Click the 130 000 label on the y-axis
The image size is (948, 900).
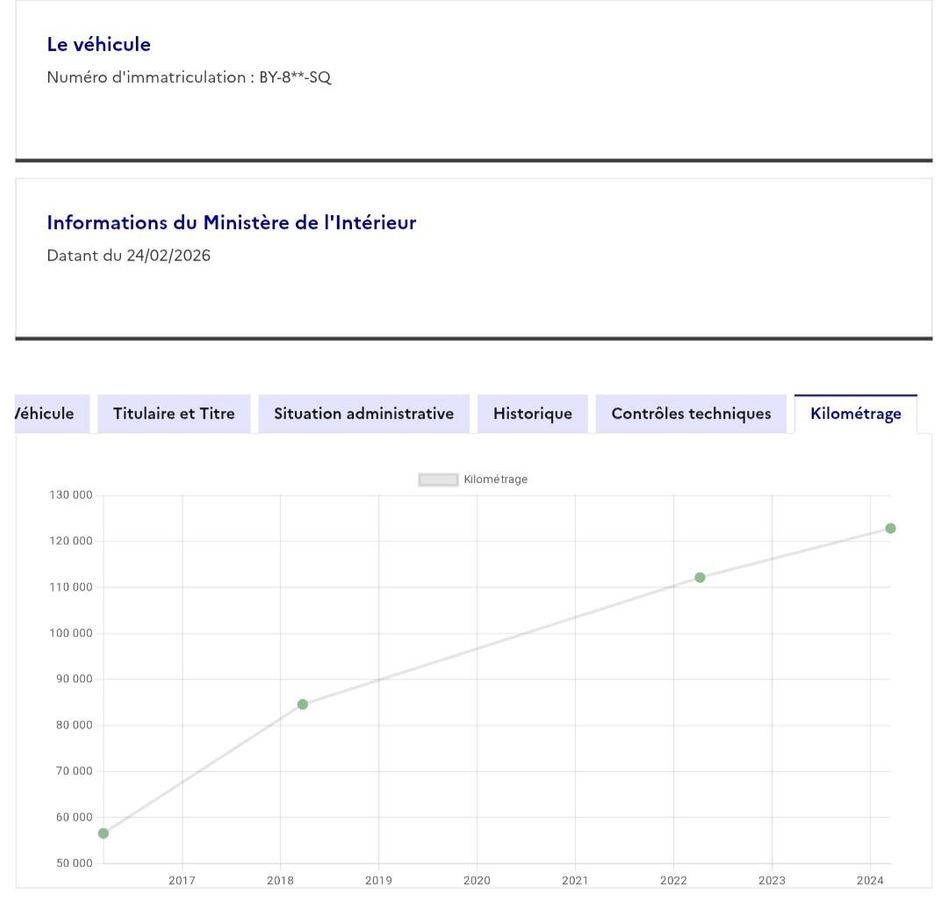coord(70,496)
